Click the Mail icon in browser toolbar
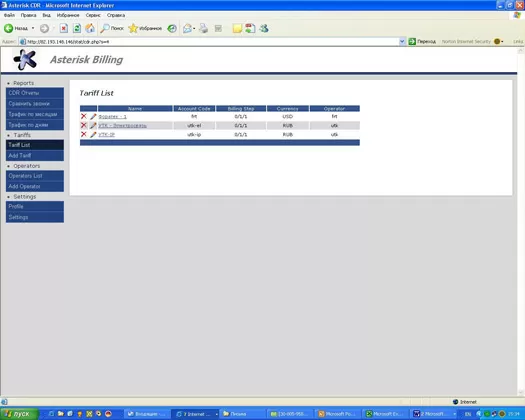 [x=188, y=28]
